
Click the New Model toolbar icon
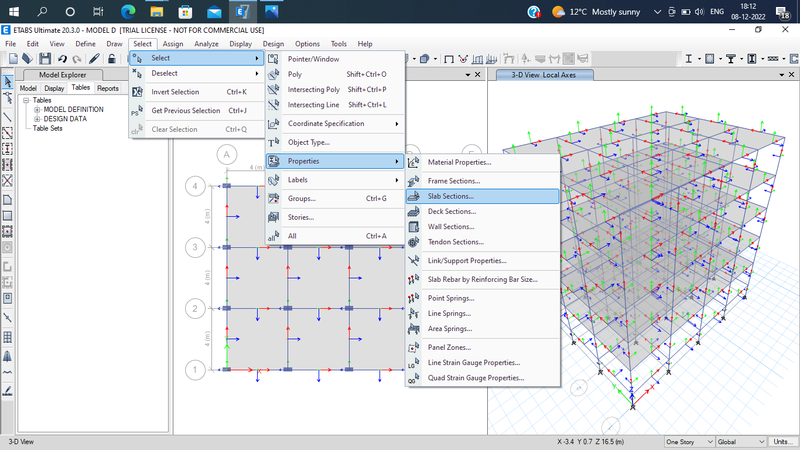[13, 59]
